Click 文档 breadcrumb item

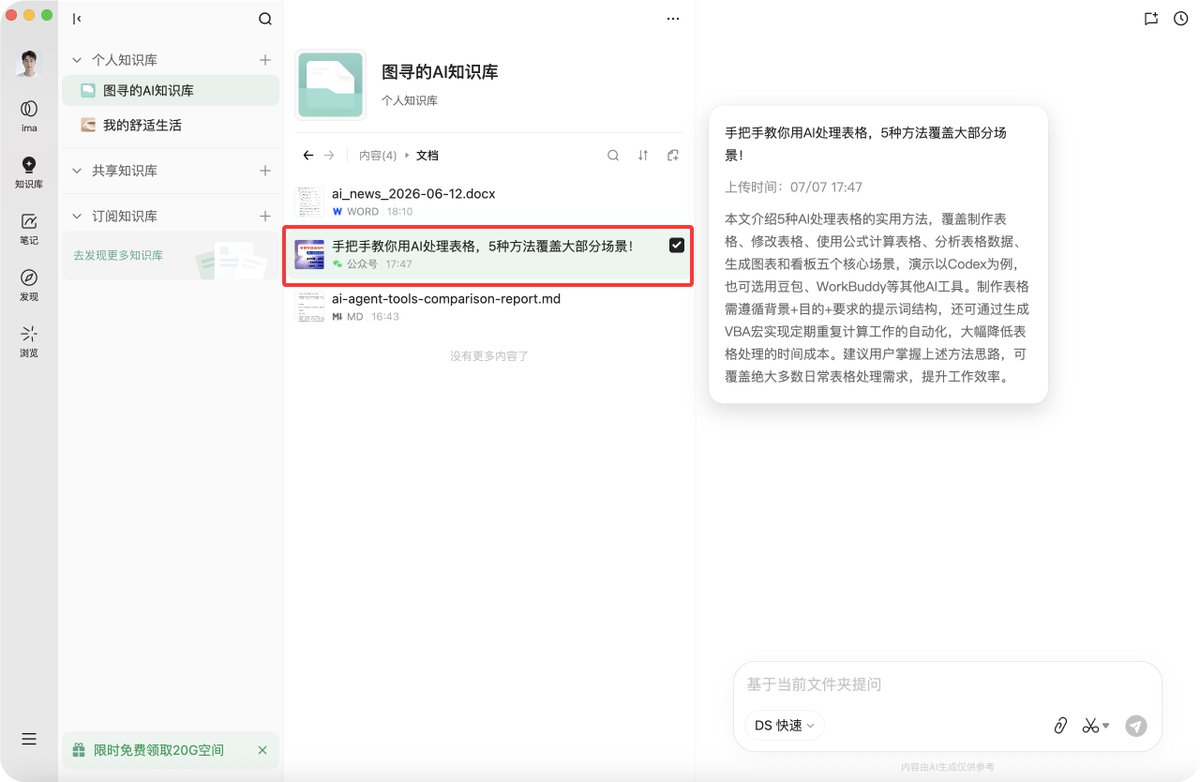427,155
